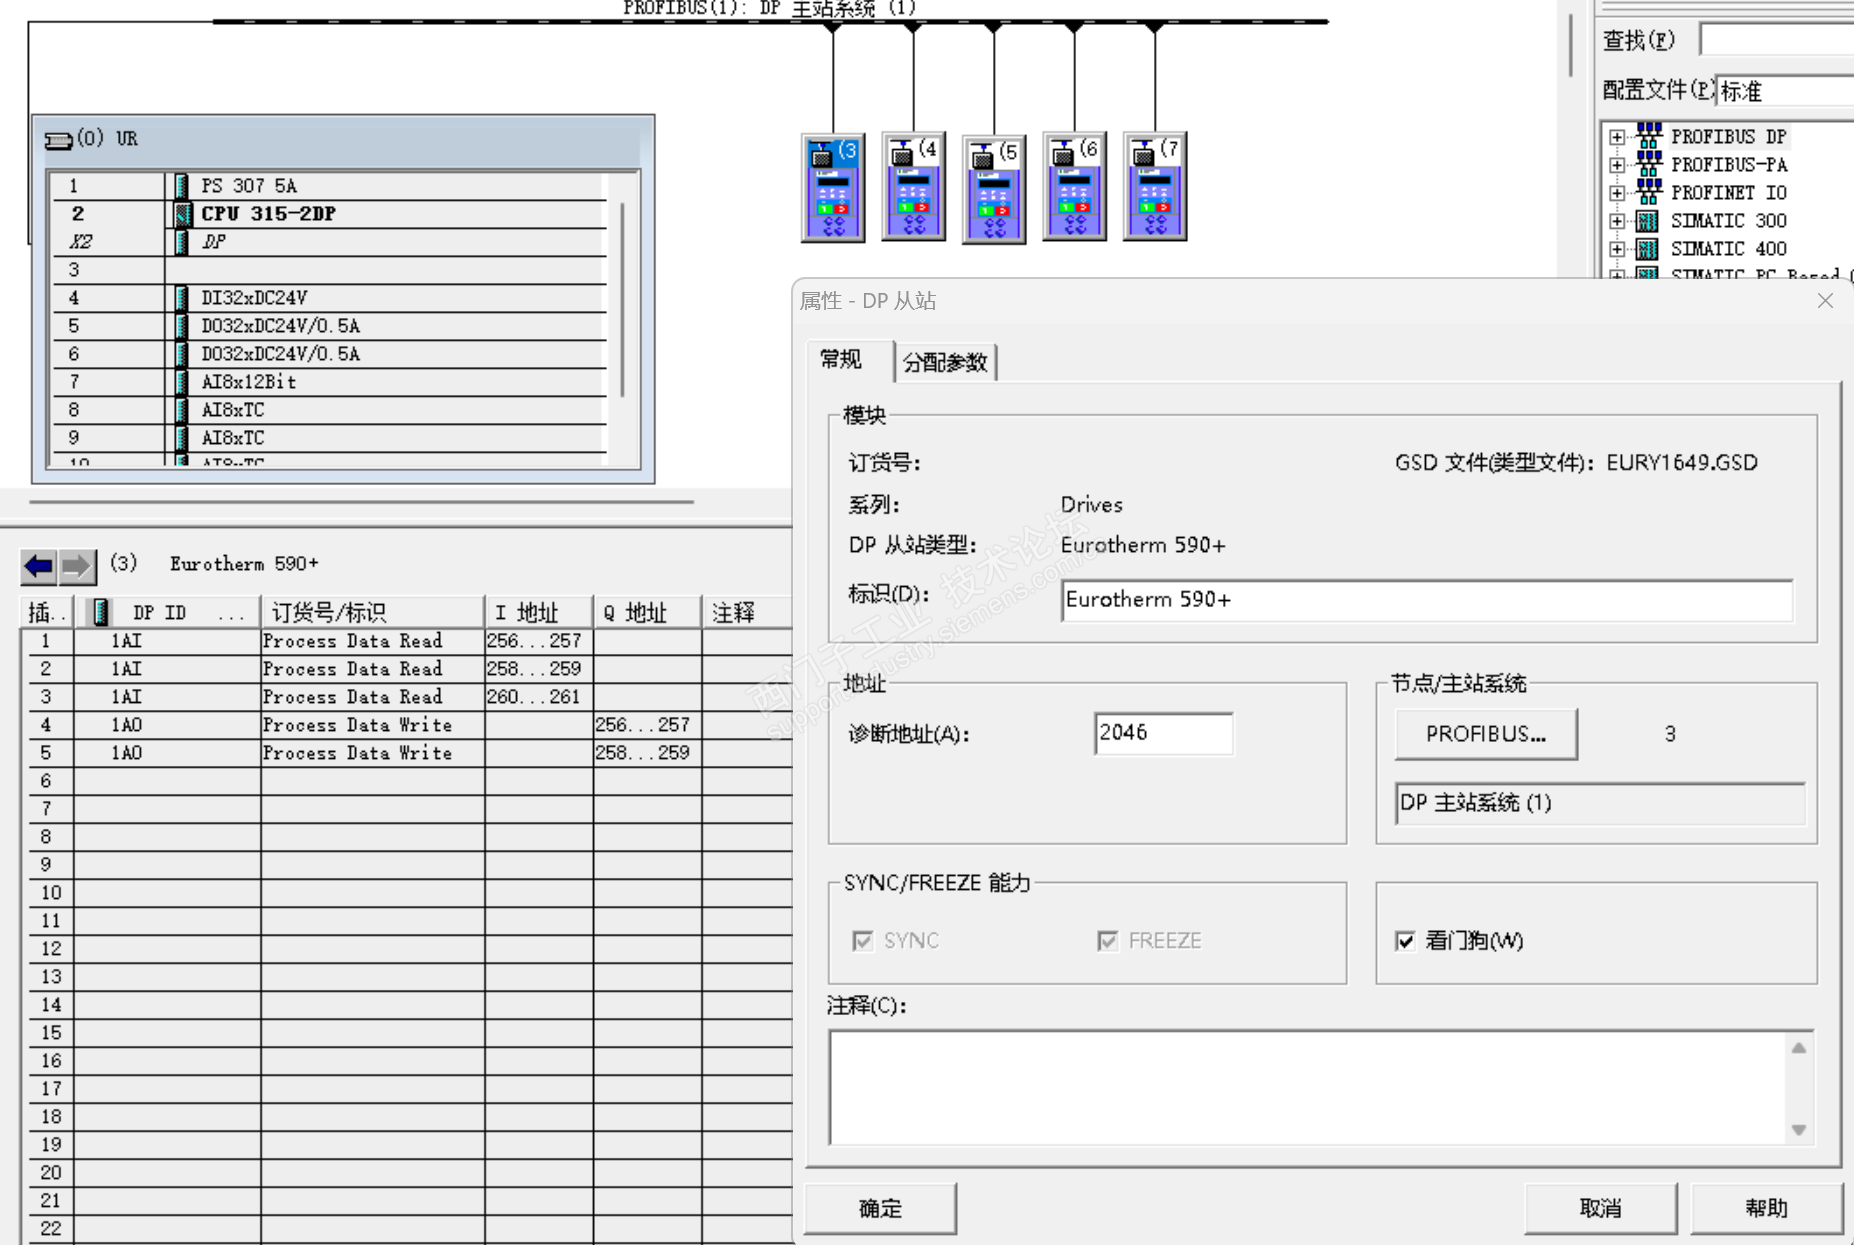
Task: Click the 订货号/标识 column header
Action: [x=373, y=612]
